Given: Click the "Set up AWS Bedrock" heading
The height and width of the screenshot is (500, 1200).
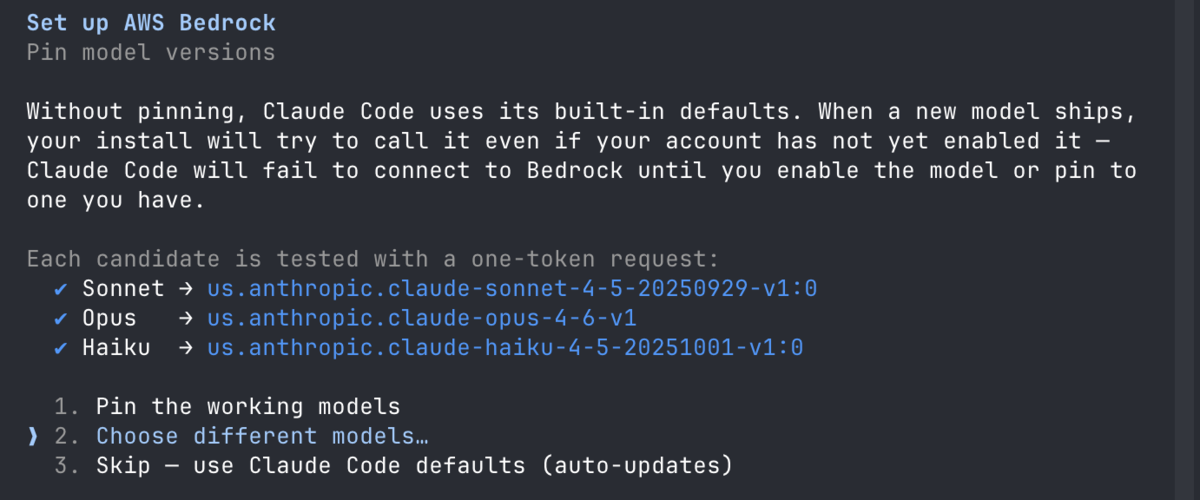Looking at the screenshot, I should [151, 22].
